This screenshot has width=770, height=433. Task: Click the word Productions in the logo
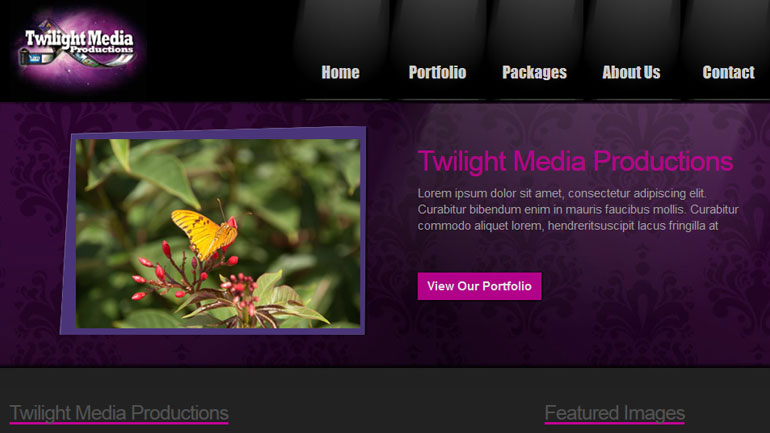(101, 50)
